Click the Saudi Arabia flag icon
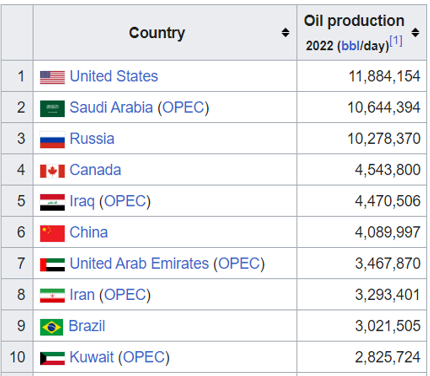This screenshot has width=430, height=376. (x=52, y=109)
